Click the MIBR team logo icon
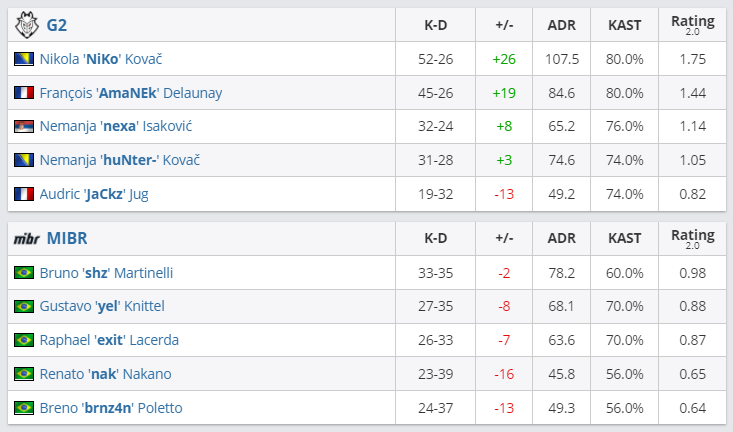The width and height of the screenshot is (733, 432). tap(25, 240)
